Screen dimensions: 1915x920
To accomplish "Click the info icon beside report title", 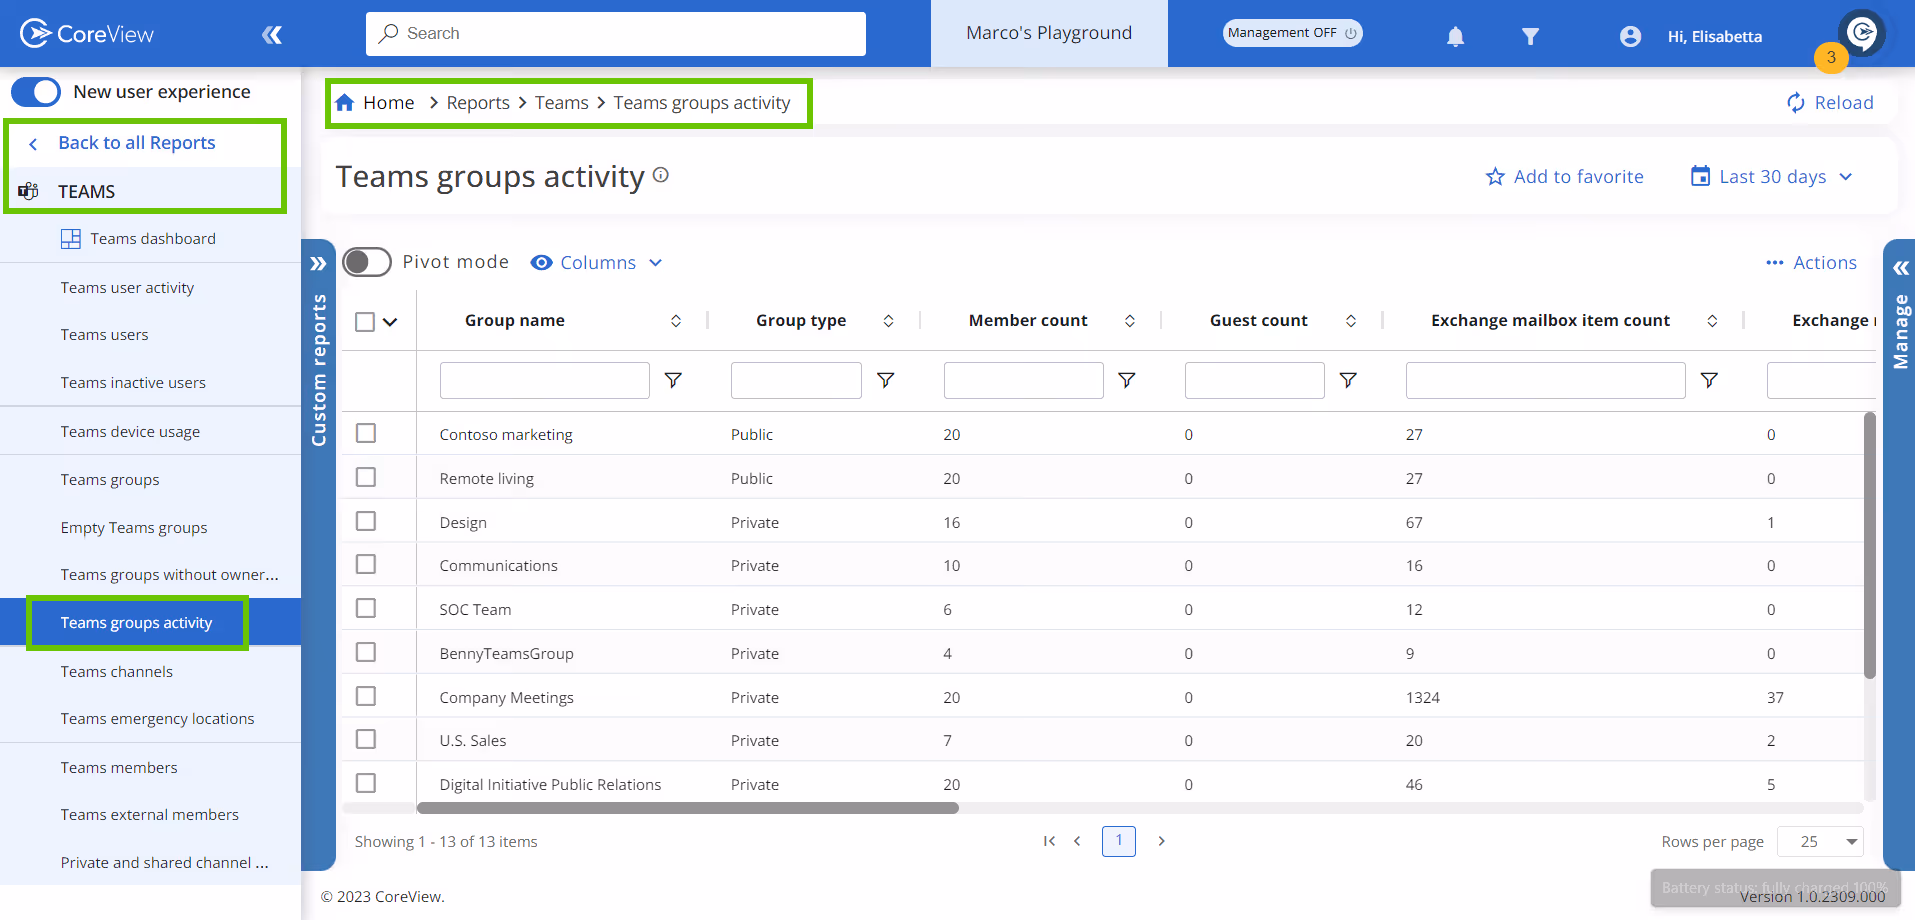I will 661,175.
